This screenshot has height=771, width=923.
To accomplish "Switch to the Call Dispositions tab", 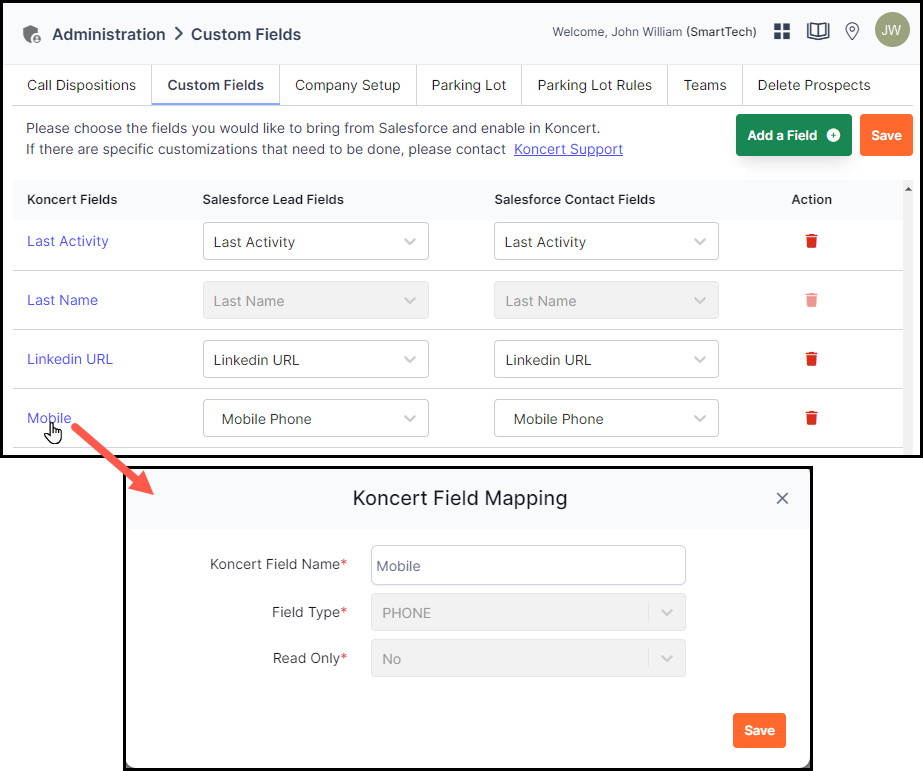I will tap(81, 85).
